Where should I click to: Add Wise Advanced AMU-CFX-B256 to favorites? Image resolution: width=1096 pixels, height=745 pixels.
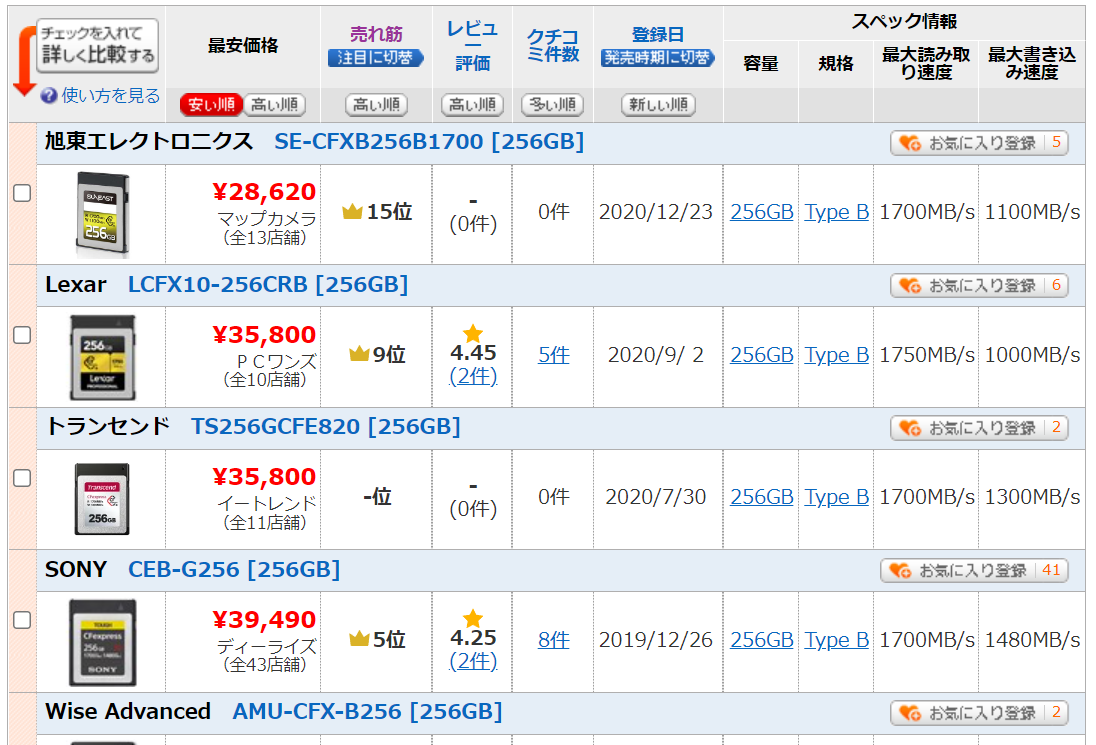979,713
